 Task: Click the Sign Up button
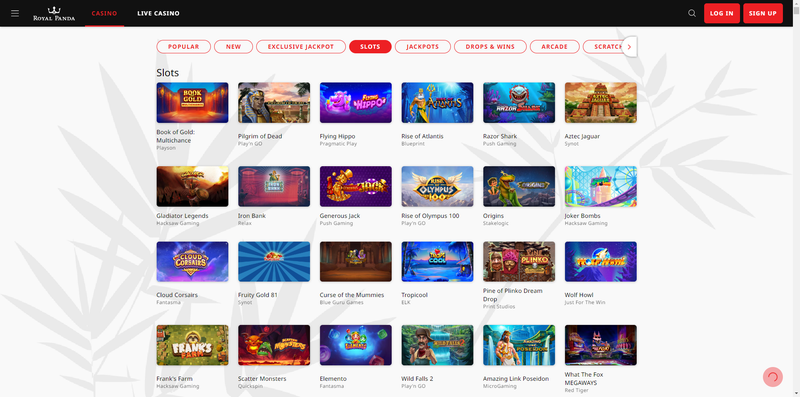click(763, 13)
